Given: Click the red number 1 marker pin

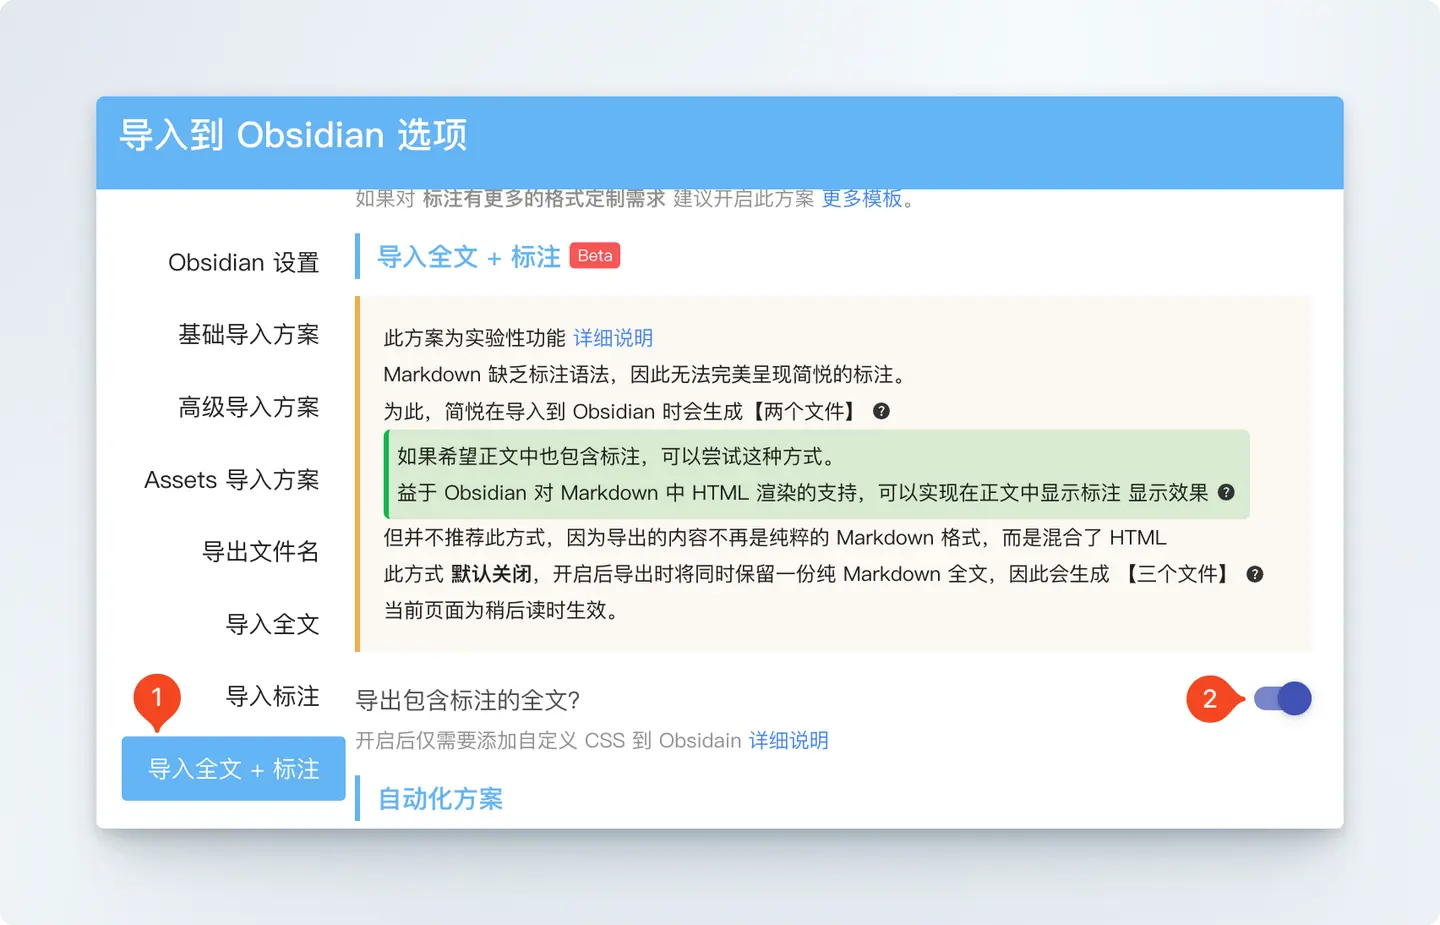Looking at the screenshot, I should tap(157, 699).
